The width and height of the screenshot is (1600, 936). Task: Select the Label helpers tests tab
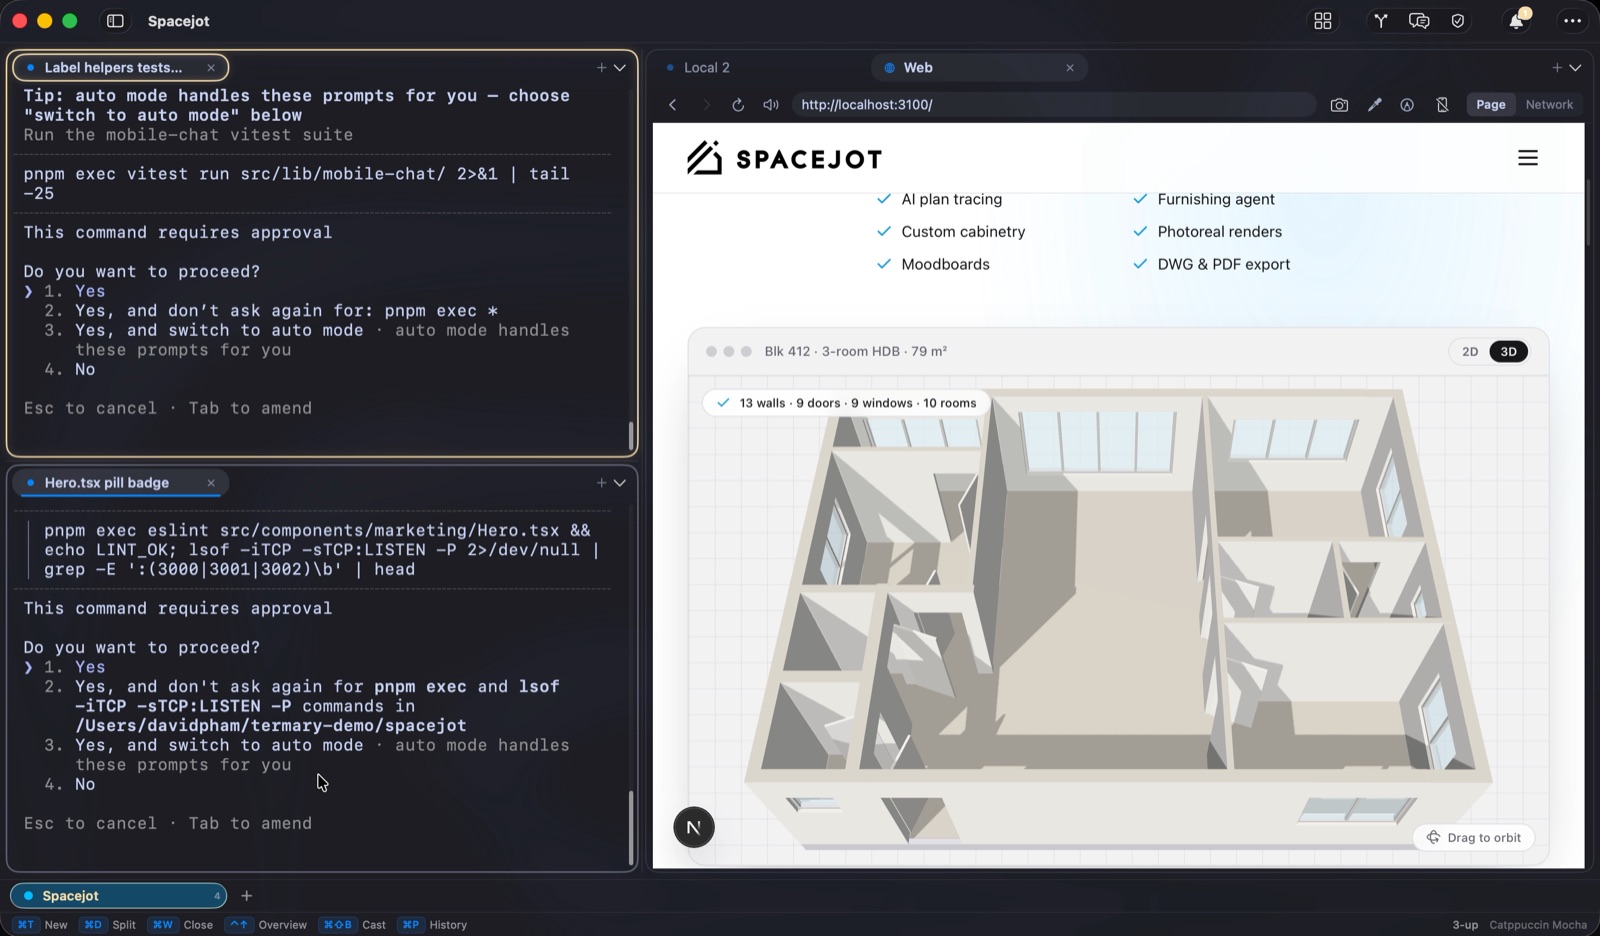120,68
